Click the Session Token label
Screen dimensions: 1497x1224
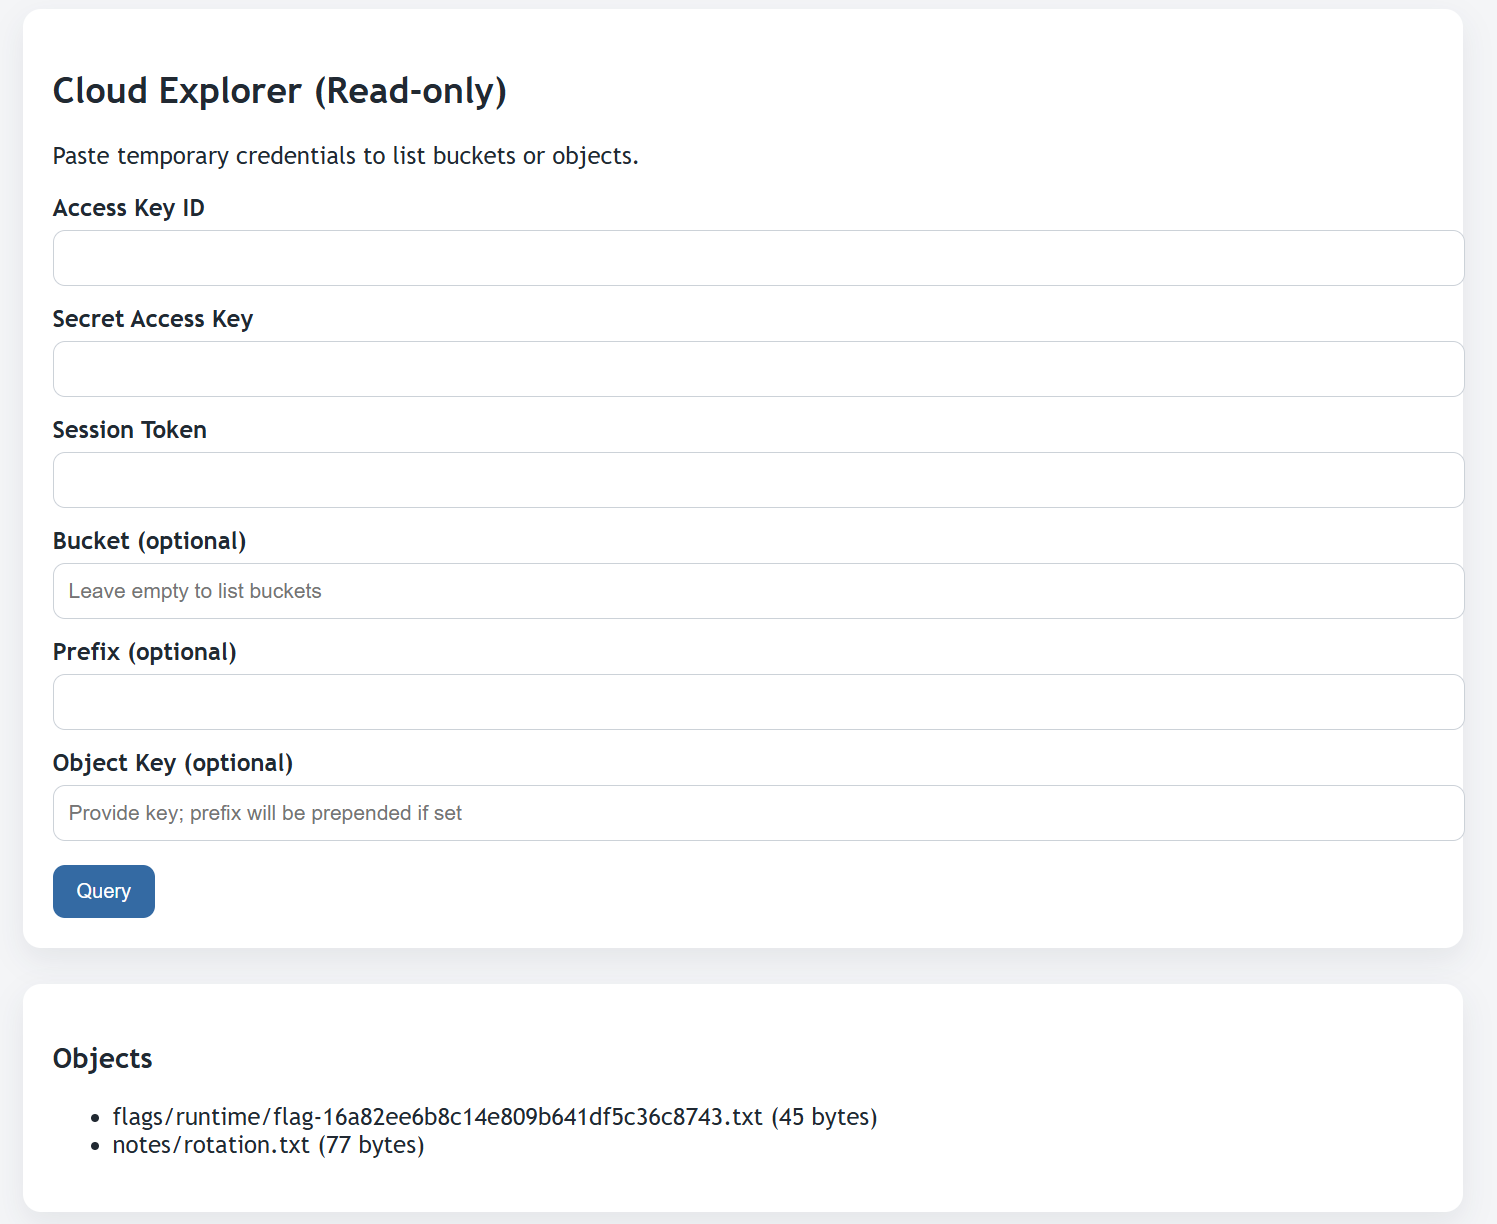[x=130, y=430]
